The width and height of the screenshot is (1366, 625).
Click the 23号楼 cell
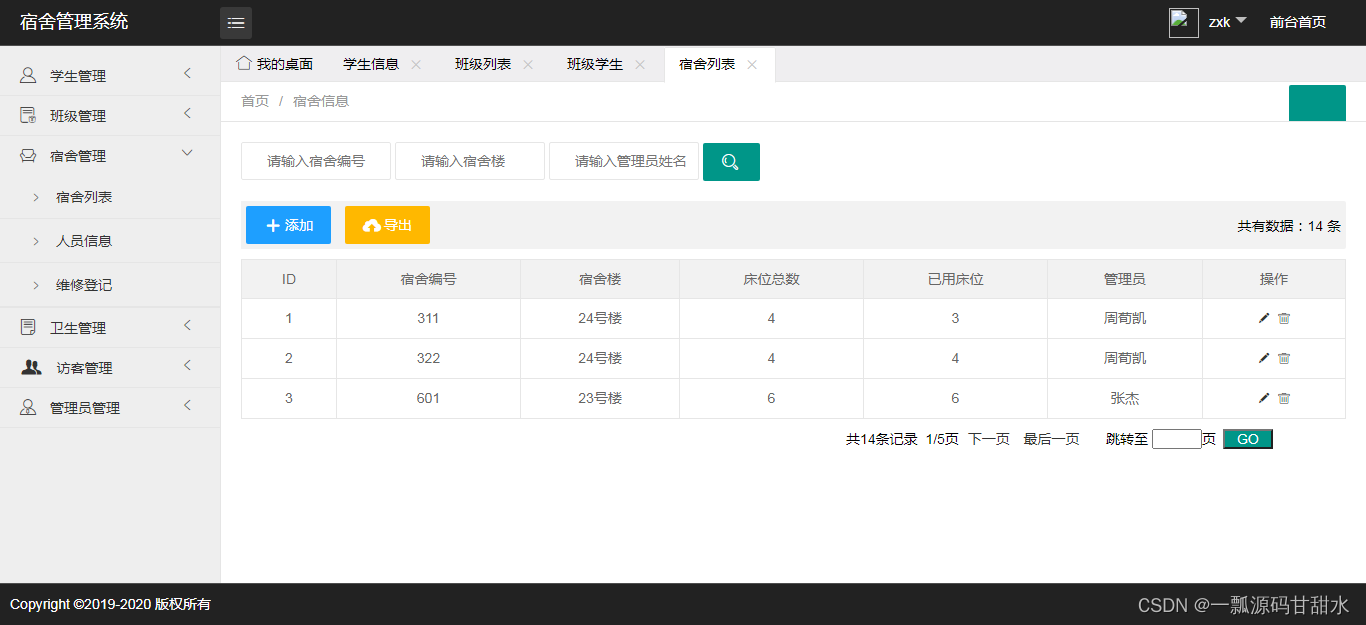point(600,398)
